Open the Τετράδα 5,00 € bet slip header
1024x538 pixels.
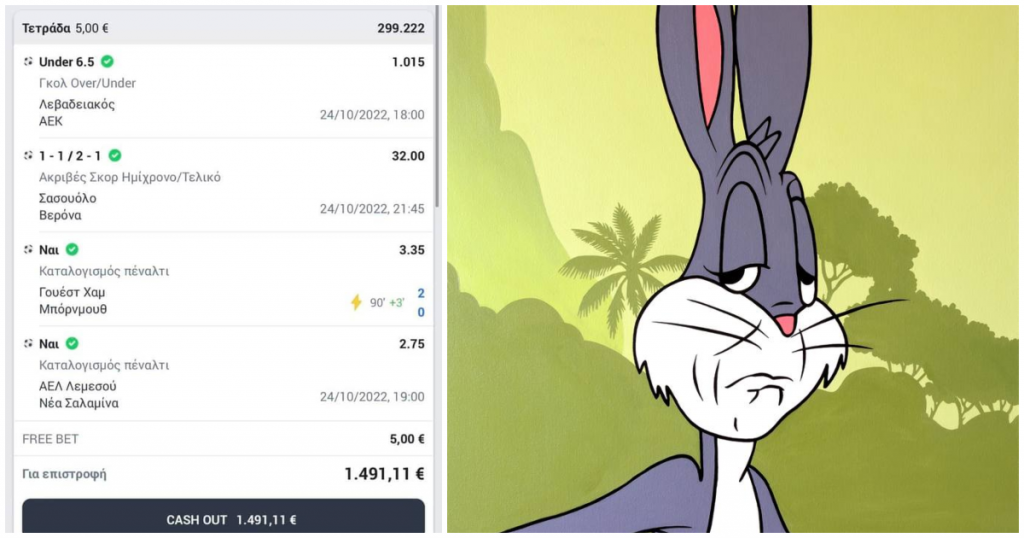pos(223,28)
